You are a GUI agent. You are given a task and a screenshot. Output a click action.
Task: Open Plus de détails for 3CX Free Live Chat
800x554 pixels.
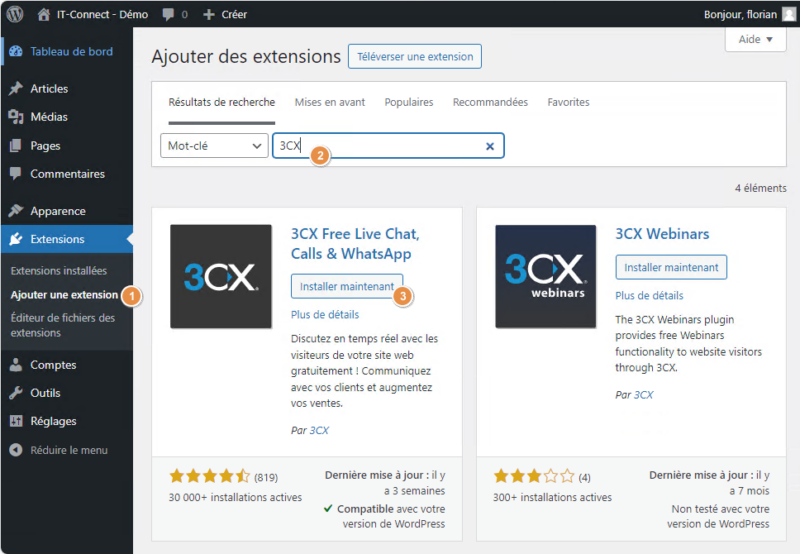click(325, 314)
